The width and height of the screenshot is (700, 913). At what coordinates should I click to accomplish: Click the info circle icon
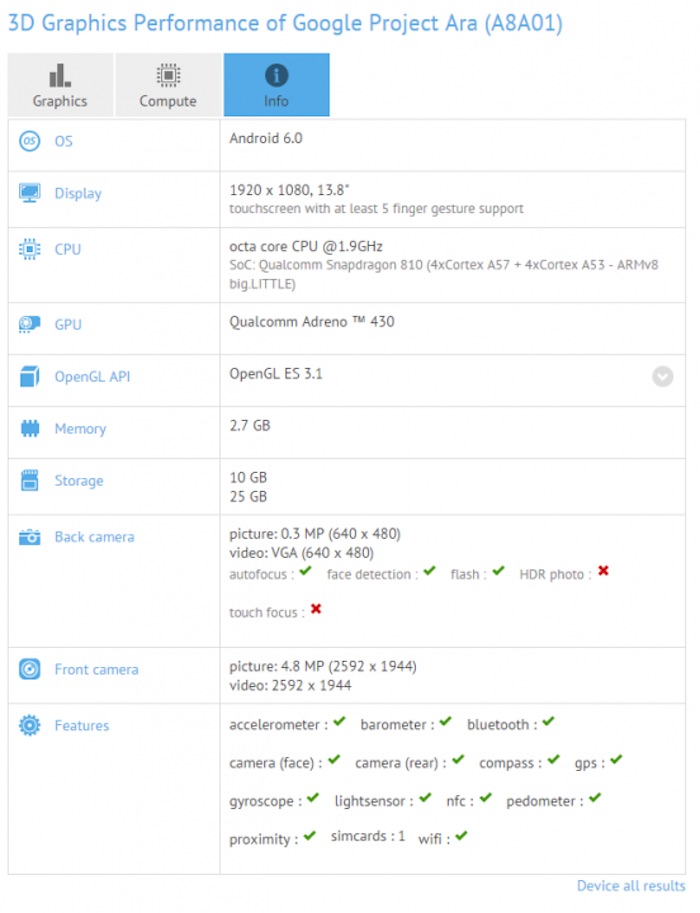(277, 75)
